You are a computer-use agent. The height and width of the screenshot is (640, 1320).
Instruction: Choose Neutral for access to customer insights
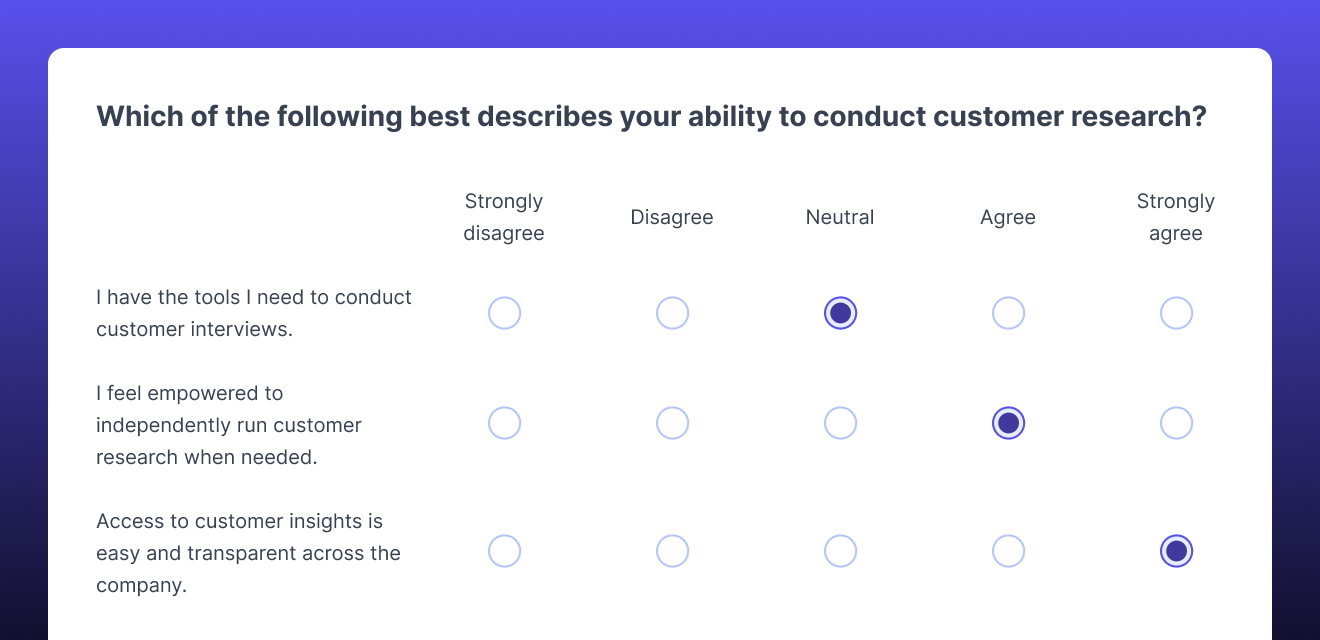point(840,551)
